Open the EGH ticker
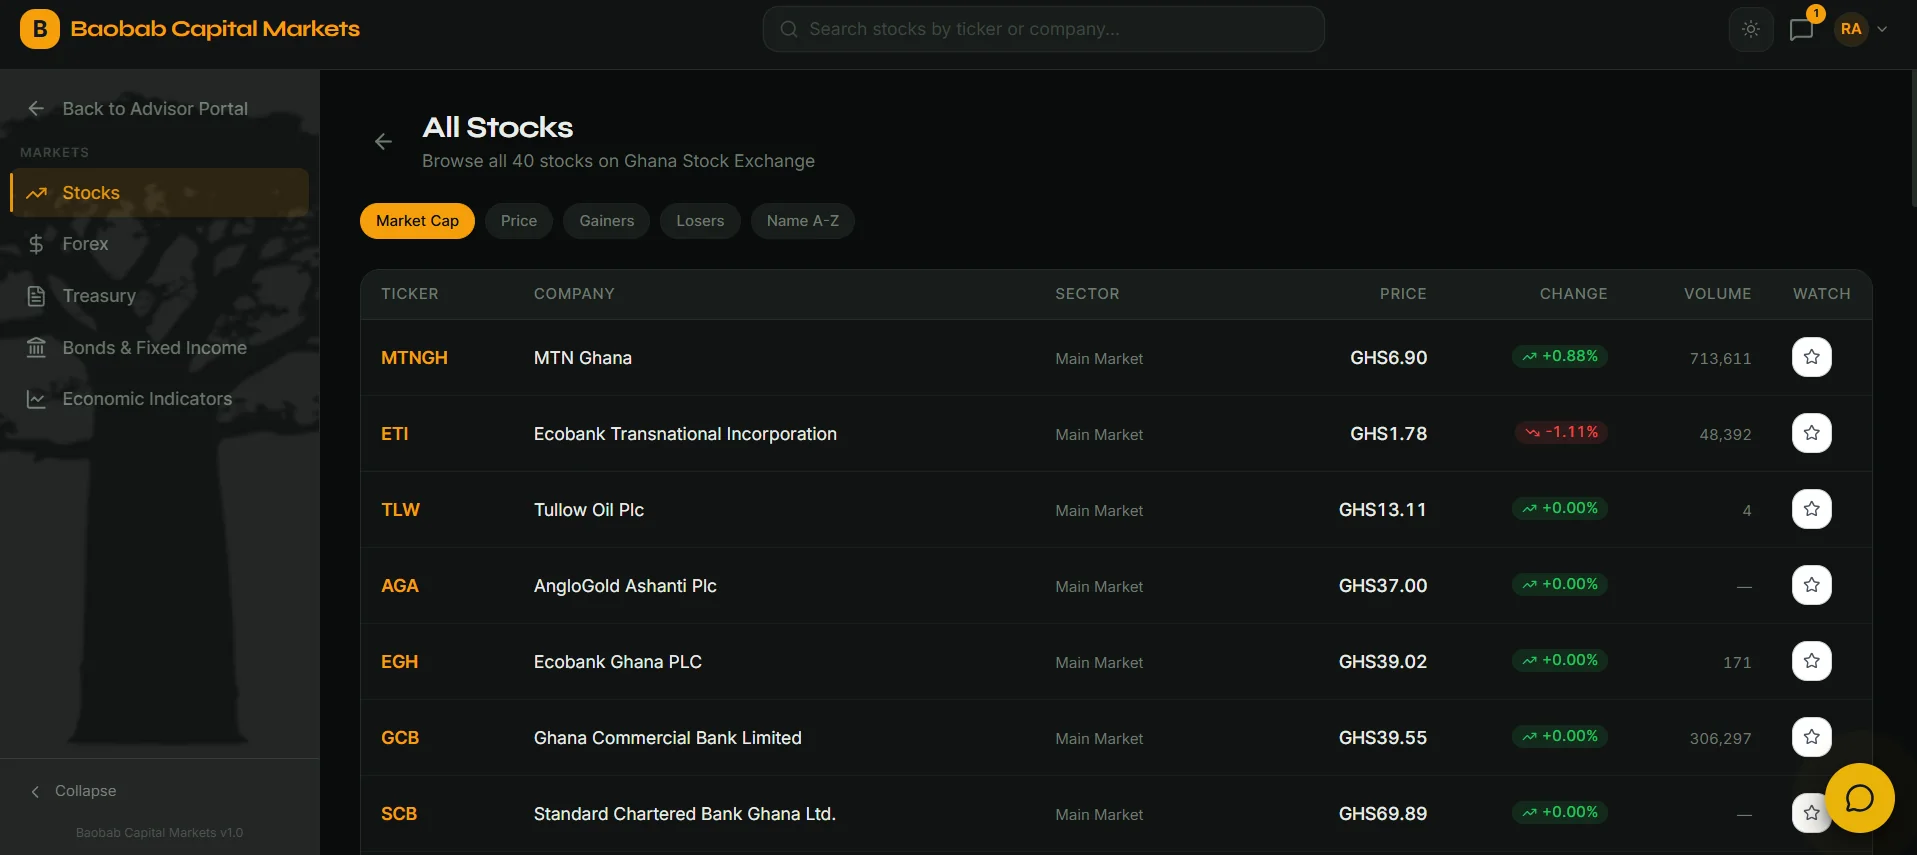Image resolution: width=1917 pixels, height=855 pixels. [x=400, y=662]
